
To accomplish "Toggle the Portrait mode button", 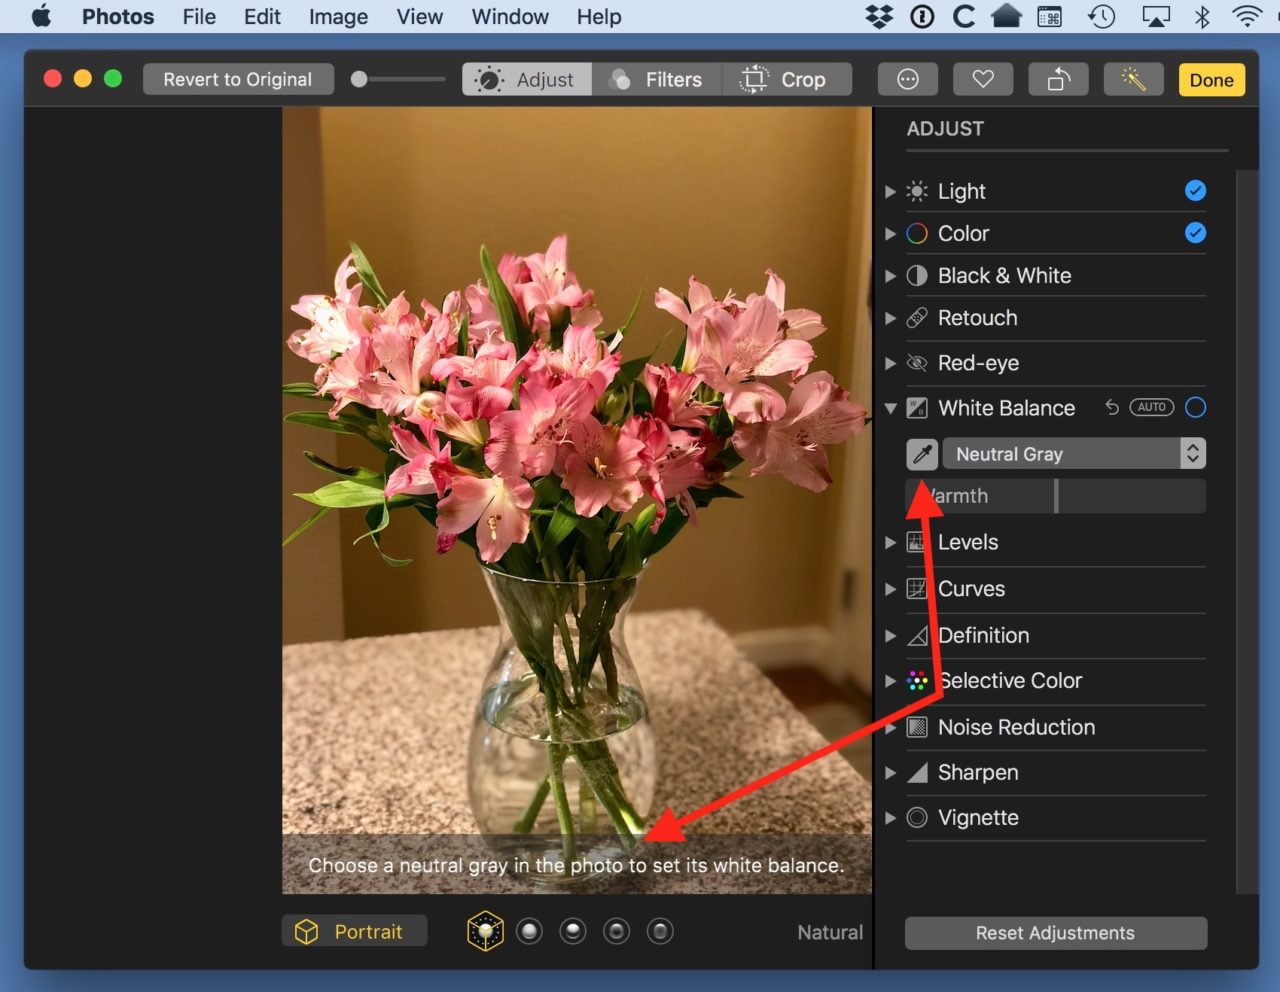I will 355,931.
